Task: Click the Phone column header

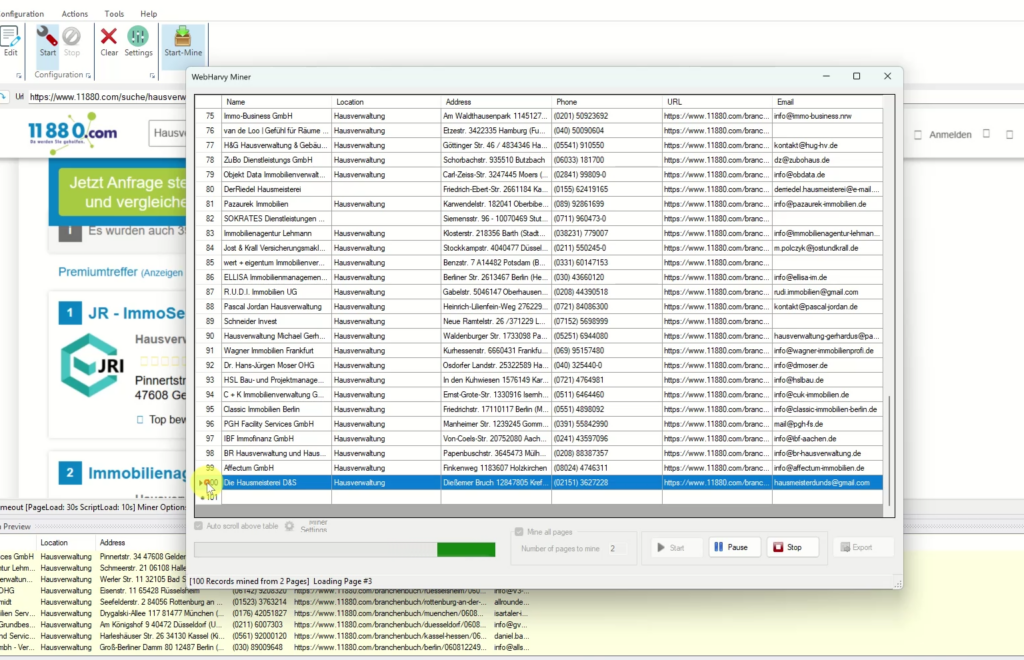Action: [x=607, y=102]
